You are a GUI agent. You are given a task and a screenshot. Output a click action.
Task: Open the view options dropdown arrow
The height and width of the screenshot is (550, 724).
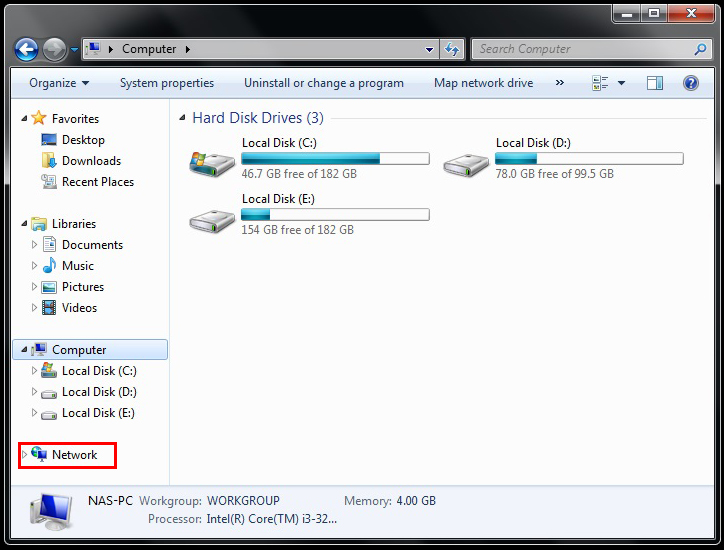point(621,83)
